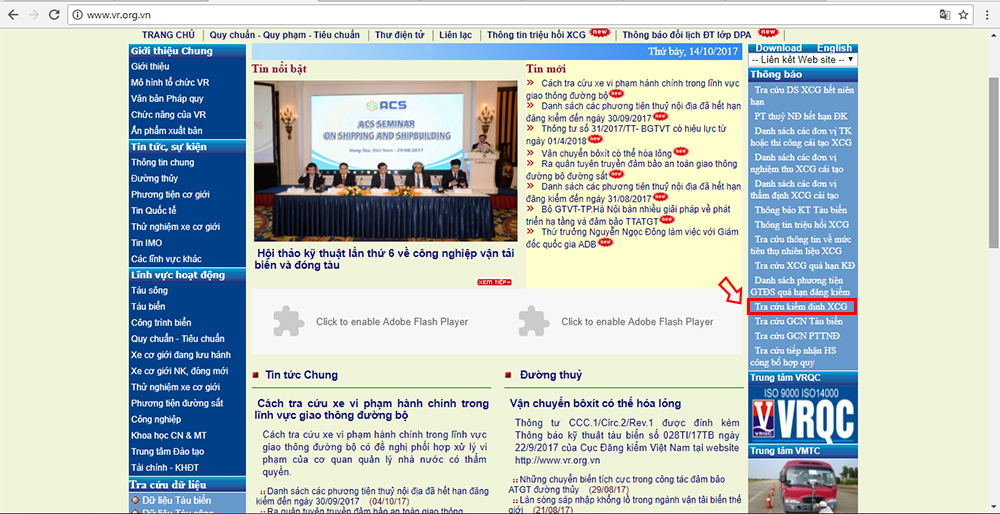This screenshot has width=1000, height=514.
Task: Open Thông tin chung sidebar link
Action: point(163,163)
